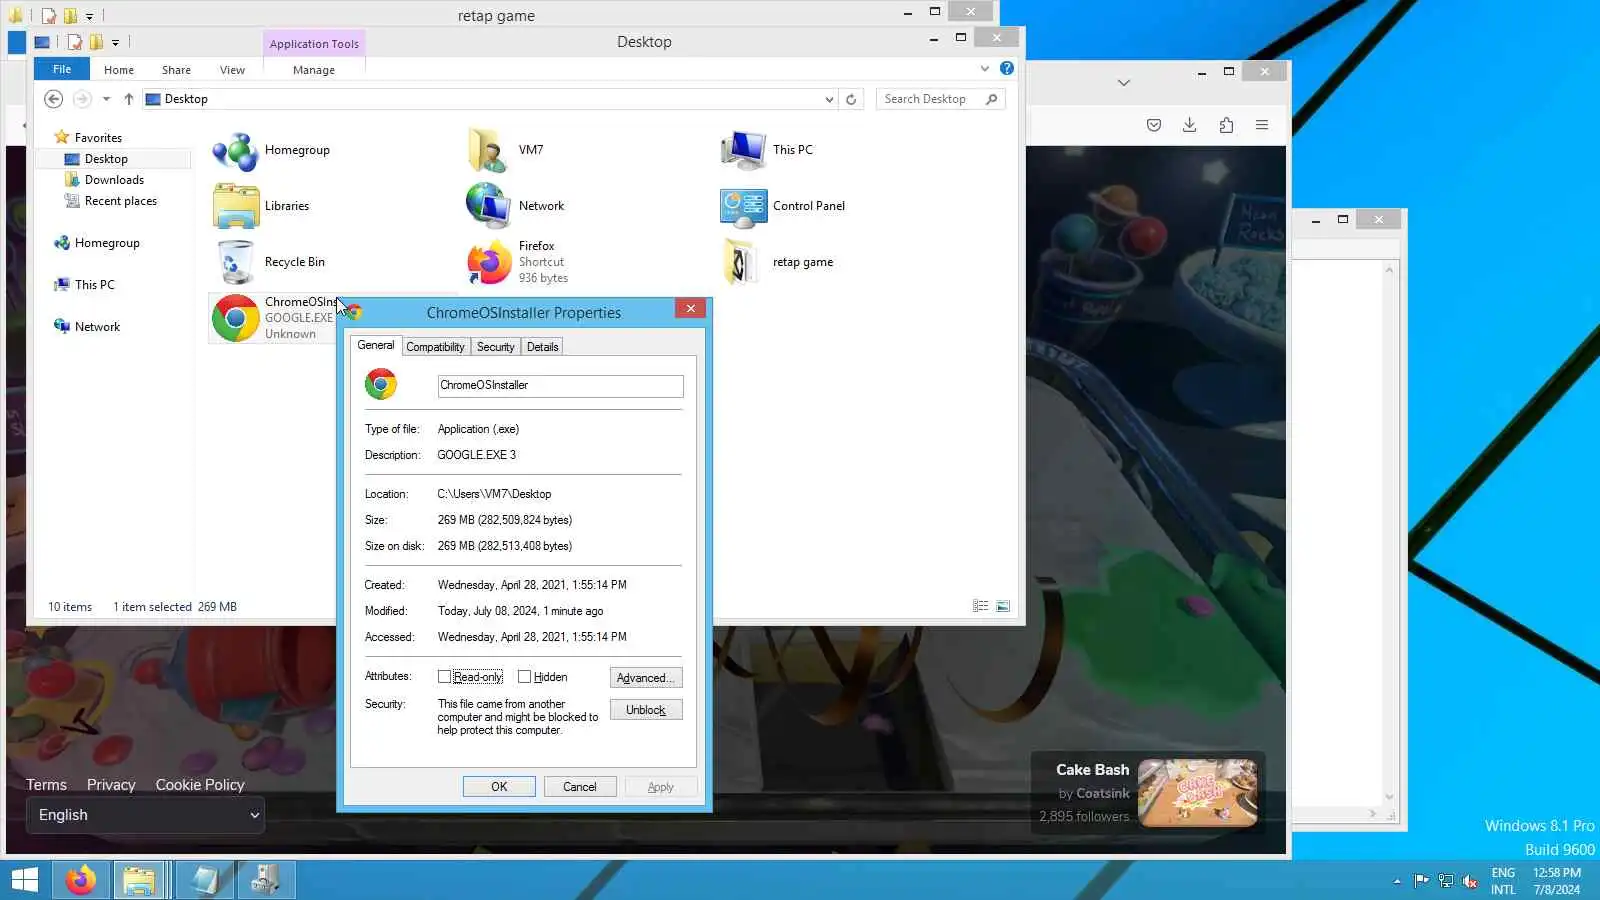1600x900 pixels.
Task: Select the Network icon in file list
Action: click(x=489, y=206)
